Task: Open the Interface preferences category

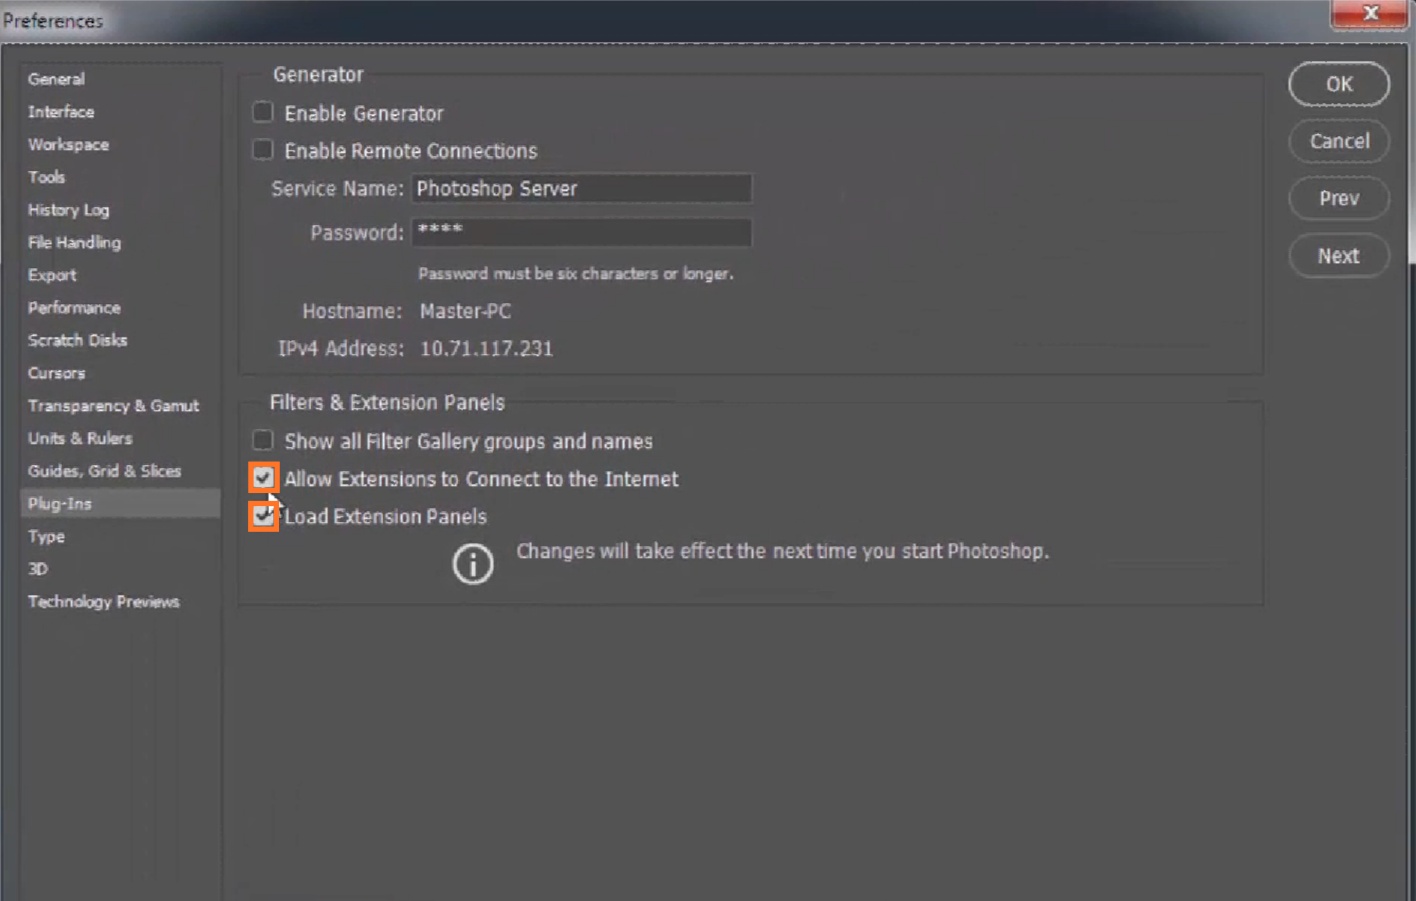Action: pyautogui.click(x=61, y=112)
